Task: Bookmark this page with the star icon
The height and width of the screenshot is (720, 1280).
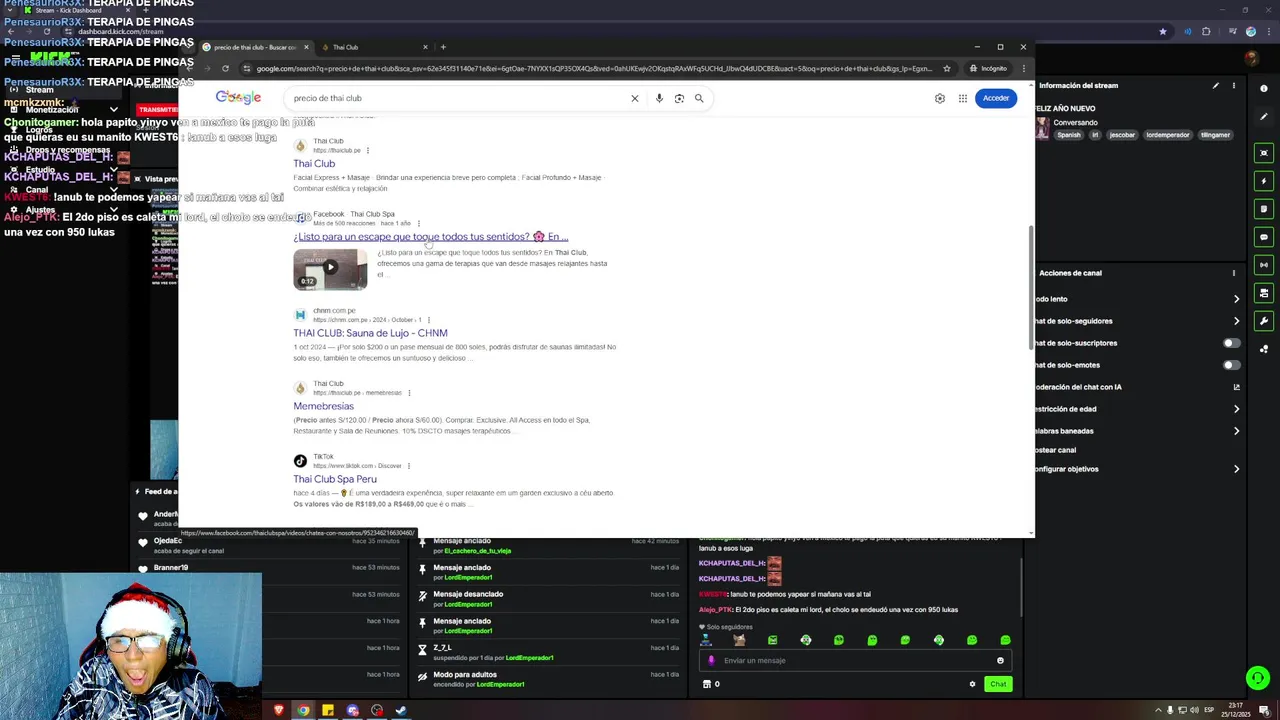Action: (947, 69)
